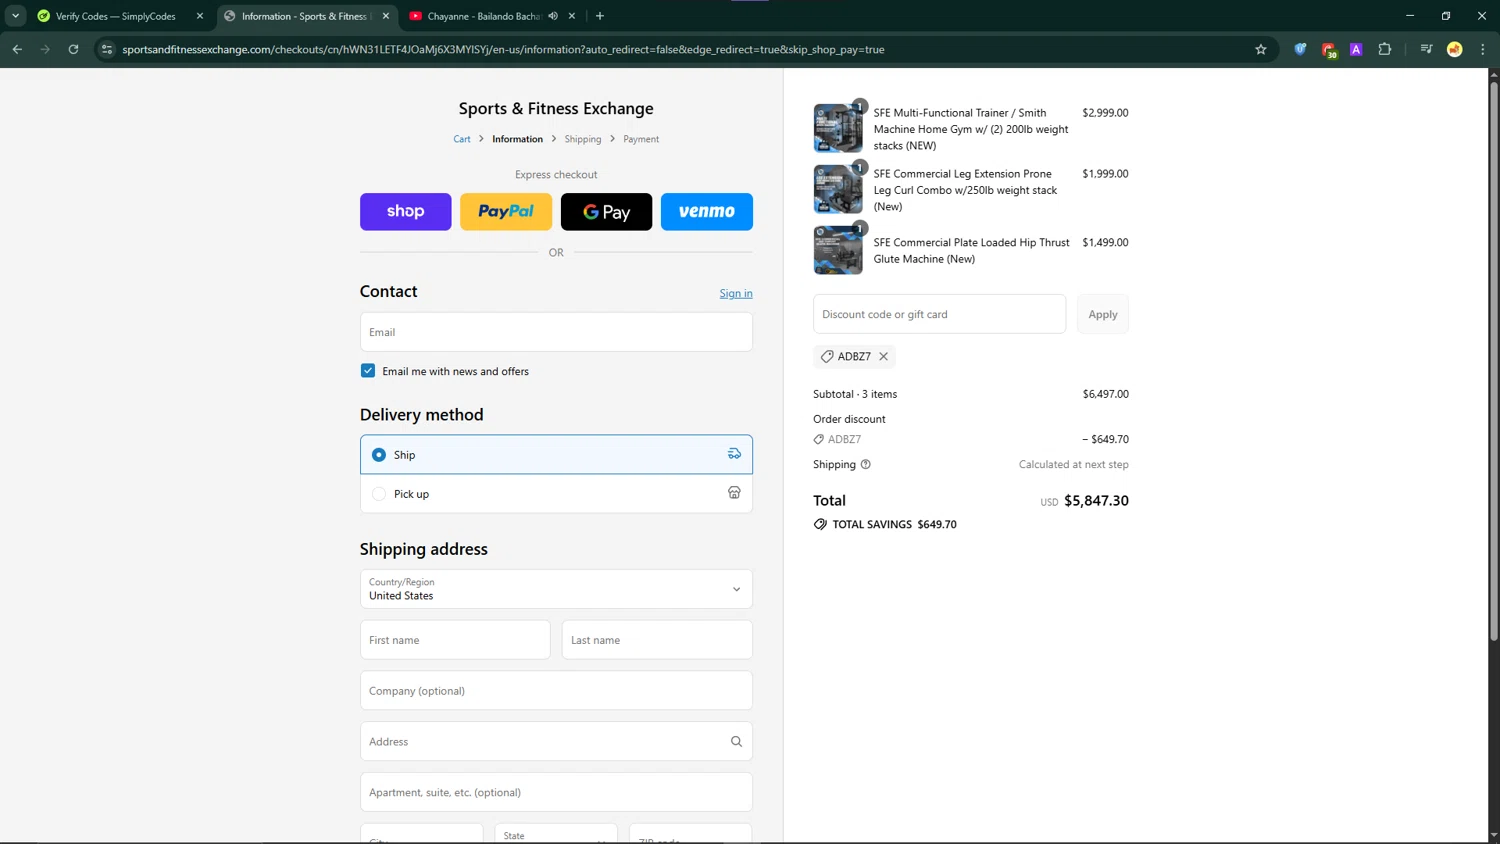
Task: Click the store icon in Pick up row
Action: point(734,493)
